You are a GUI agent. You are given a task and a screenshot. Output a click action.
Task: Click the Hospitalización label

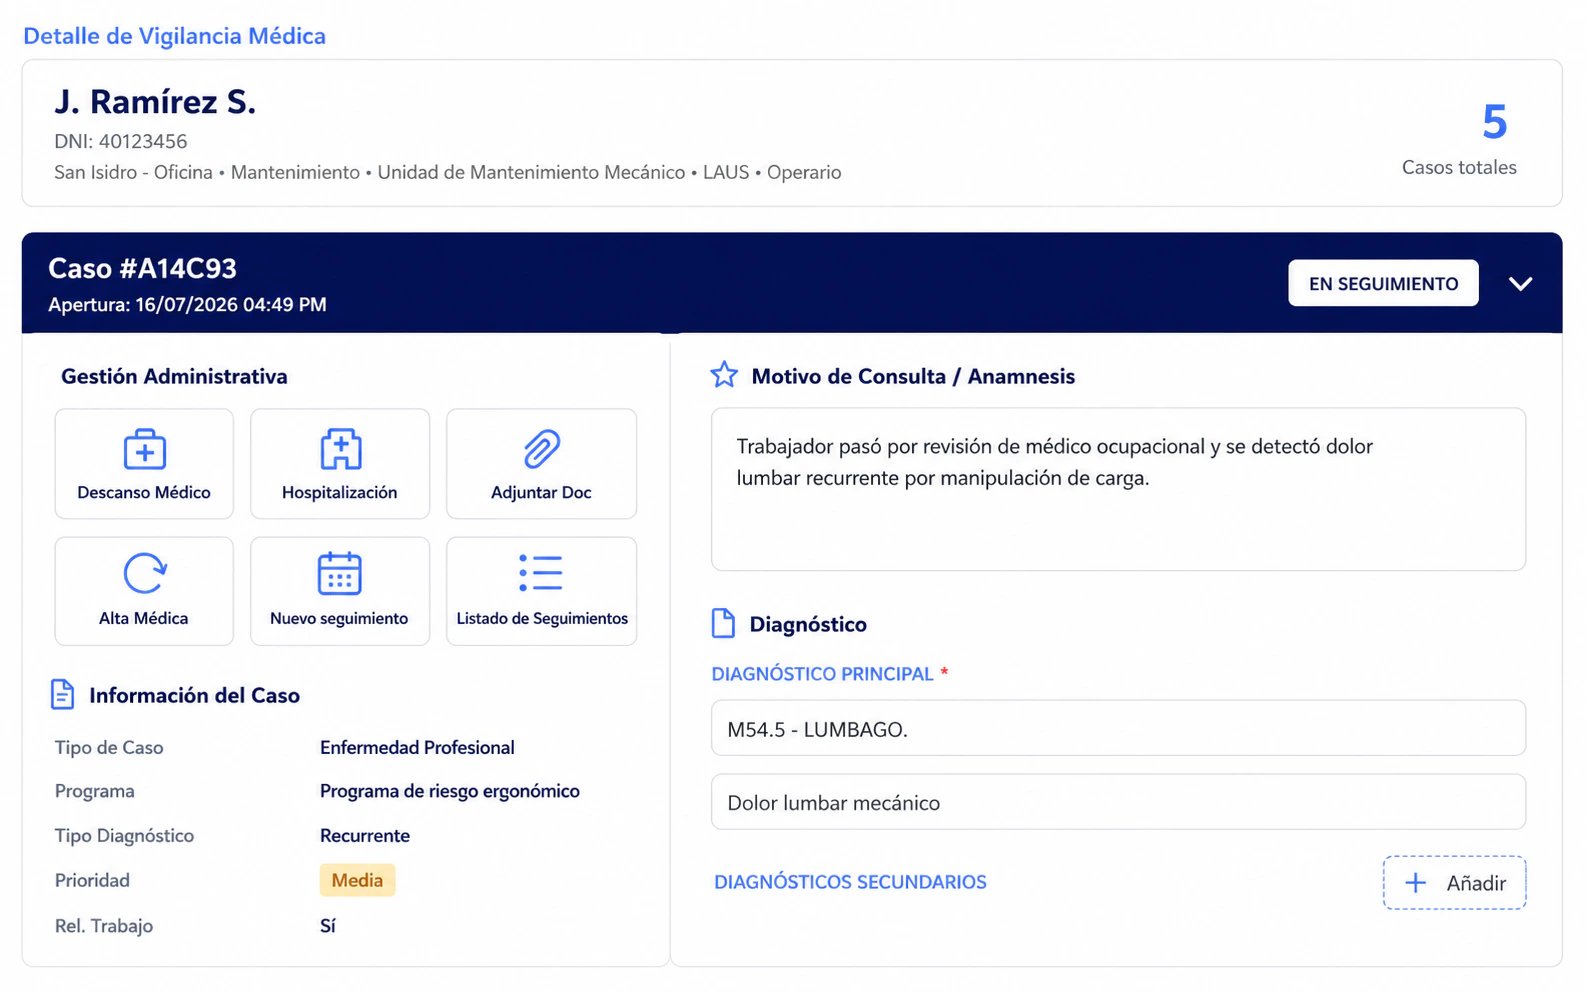point(340,492)
